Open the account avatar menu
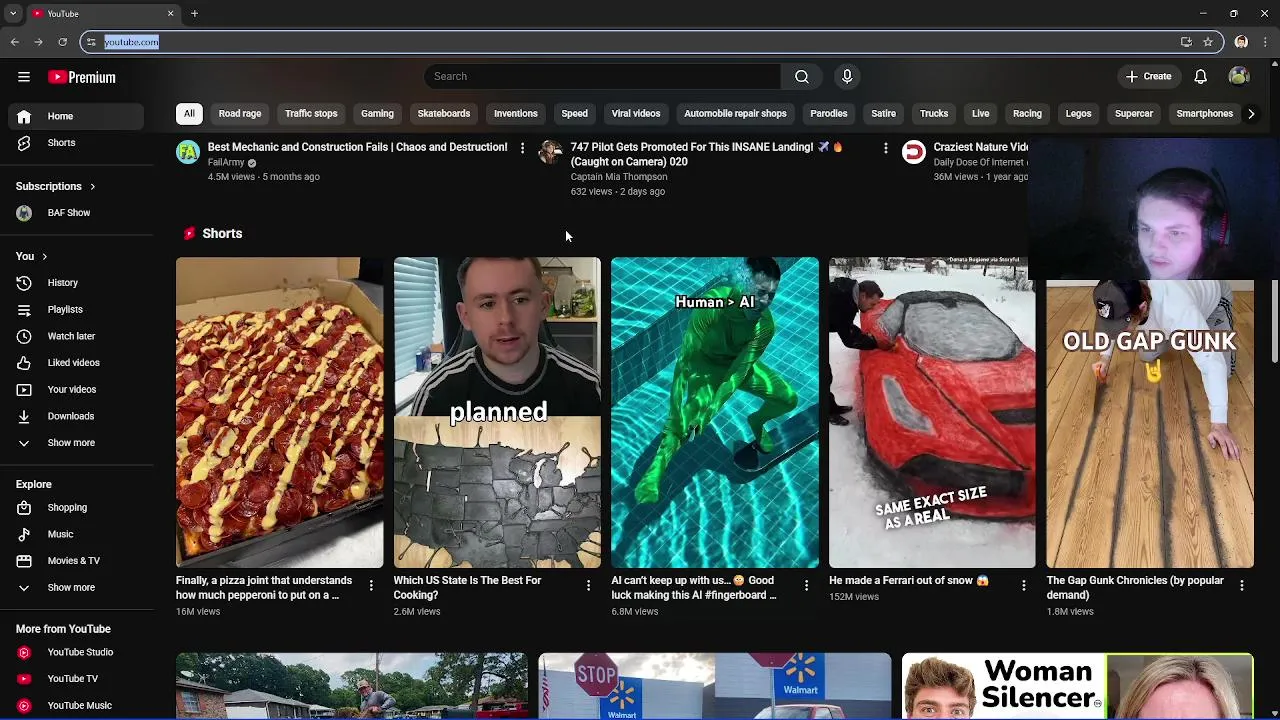Viewport: 1280px width, 720px height. (1239, 76)
